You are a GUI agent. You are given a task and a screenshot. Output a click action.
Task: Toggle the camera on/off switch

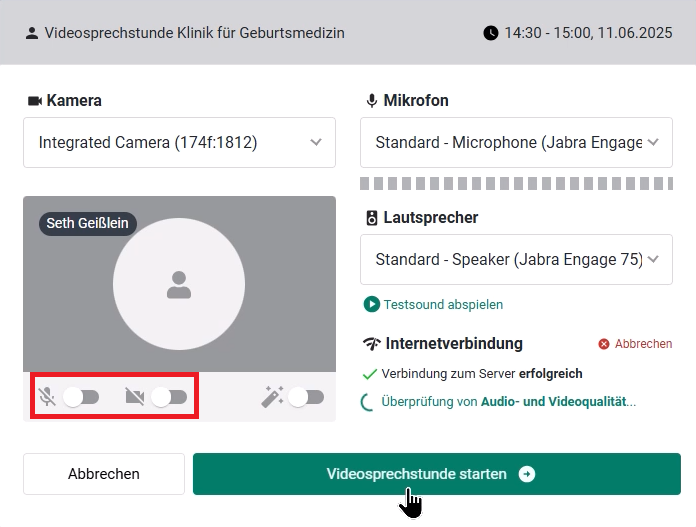(169, 397)
